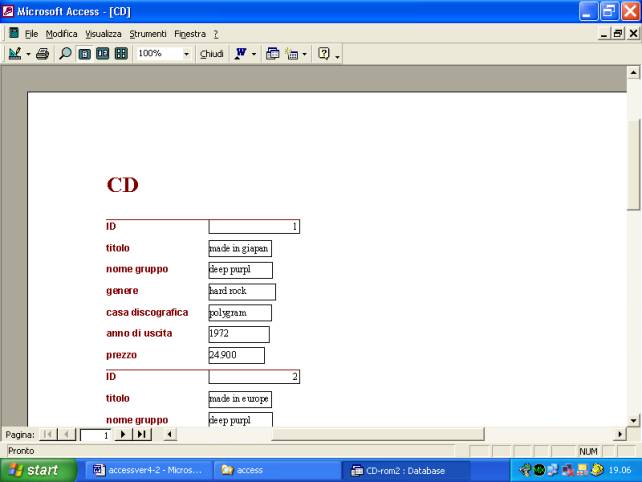Open the ? help menu
This screenshot has width=642, height=482.
point(216,34)
